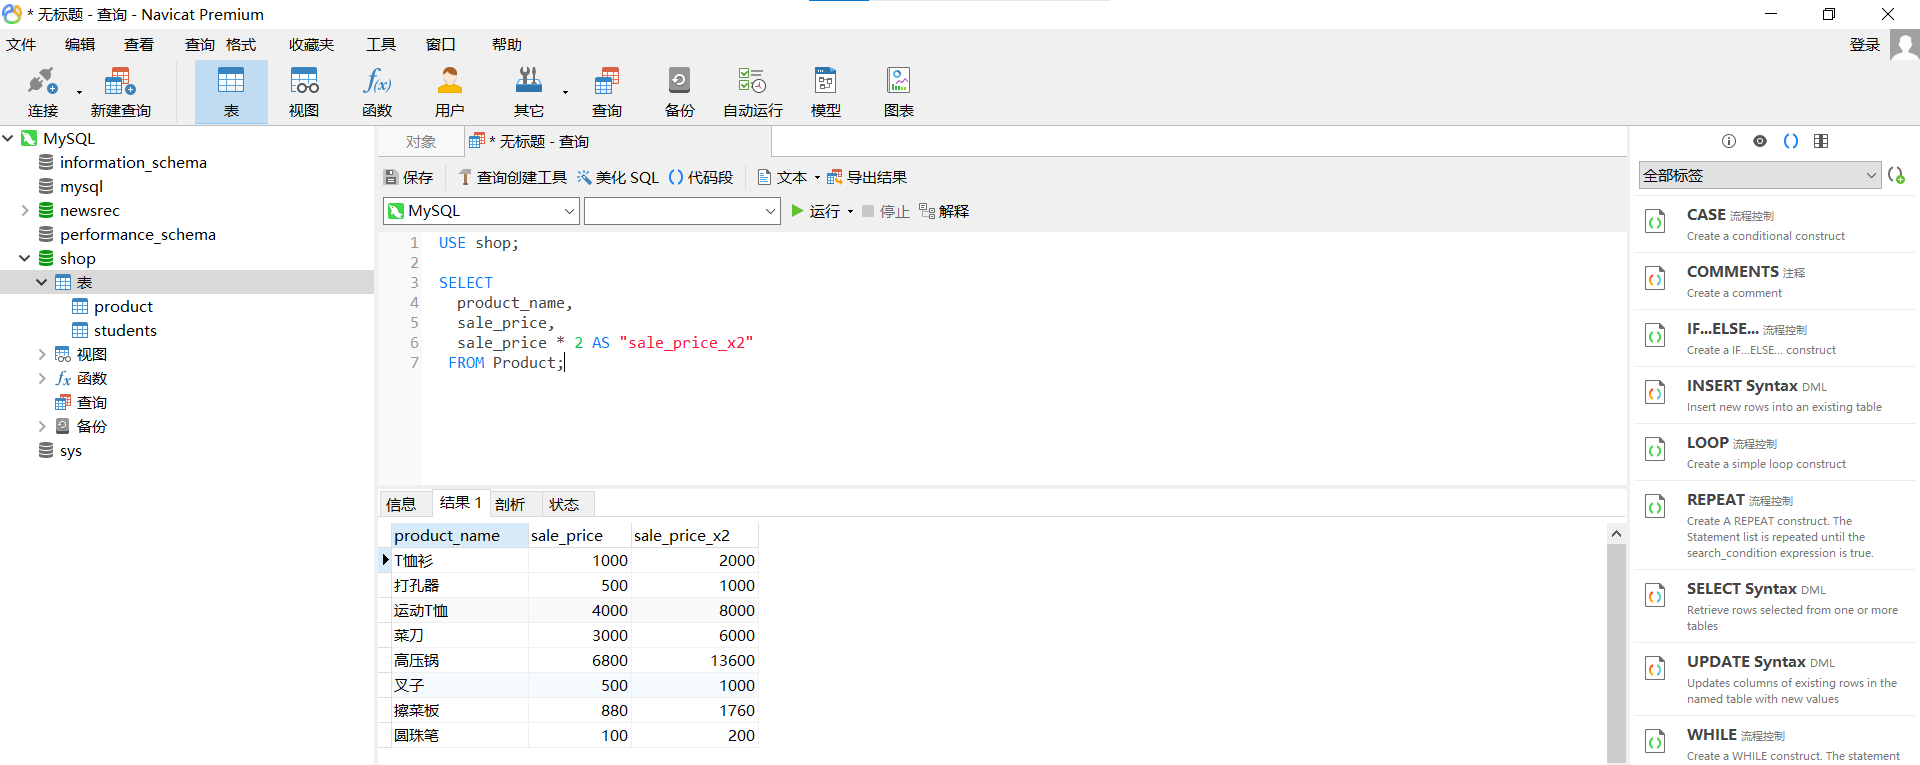Collapse the 表 (Tables) node under shop
This screenshot has width=1920, height=765.
42,282
